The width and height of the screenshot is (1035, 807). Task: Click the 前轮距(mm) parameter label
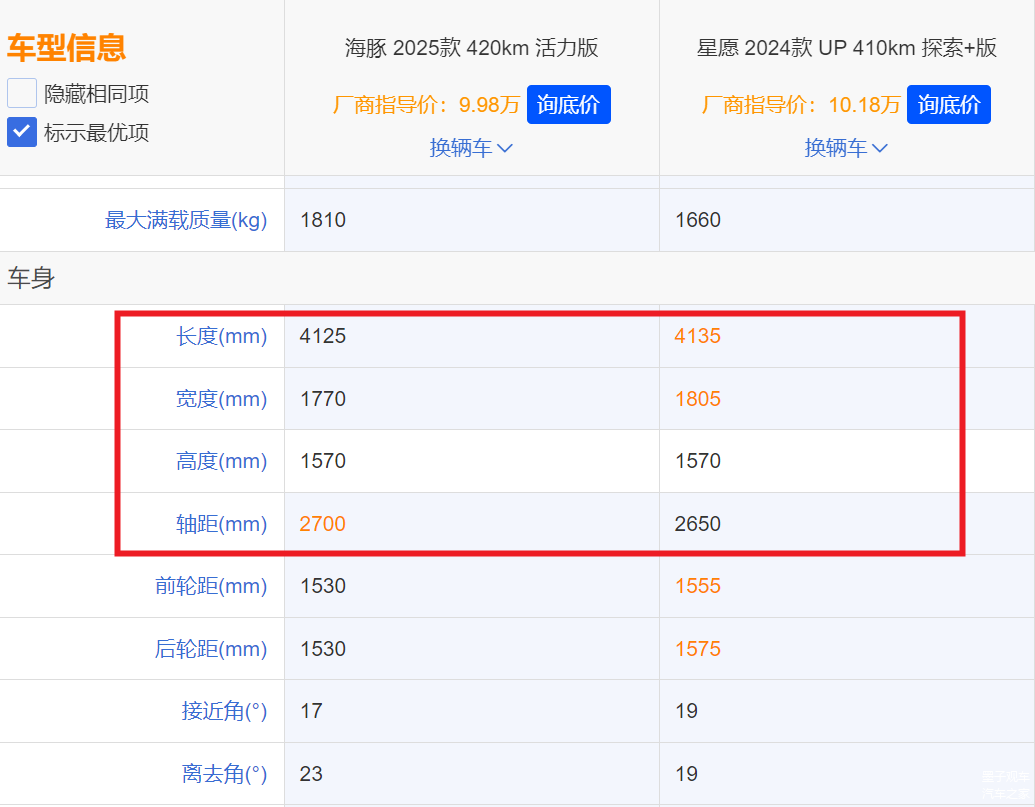point(211,586)
